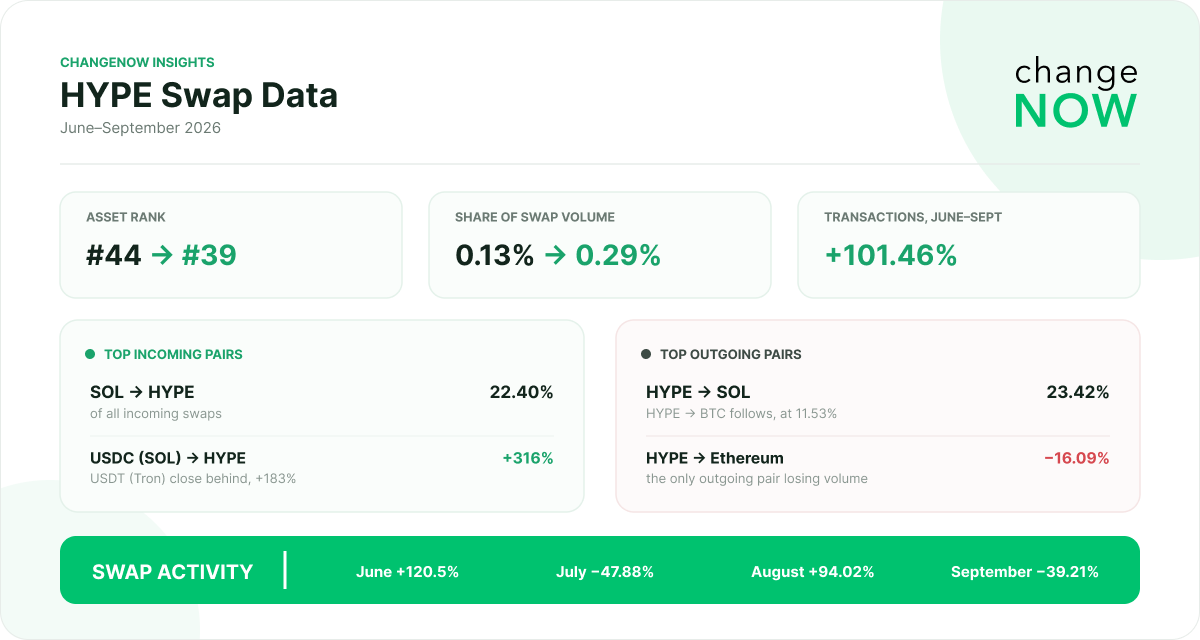Click the green arrow between #44 and #39
1200x640 pixels.
coord(162,255)
